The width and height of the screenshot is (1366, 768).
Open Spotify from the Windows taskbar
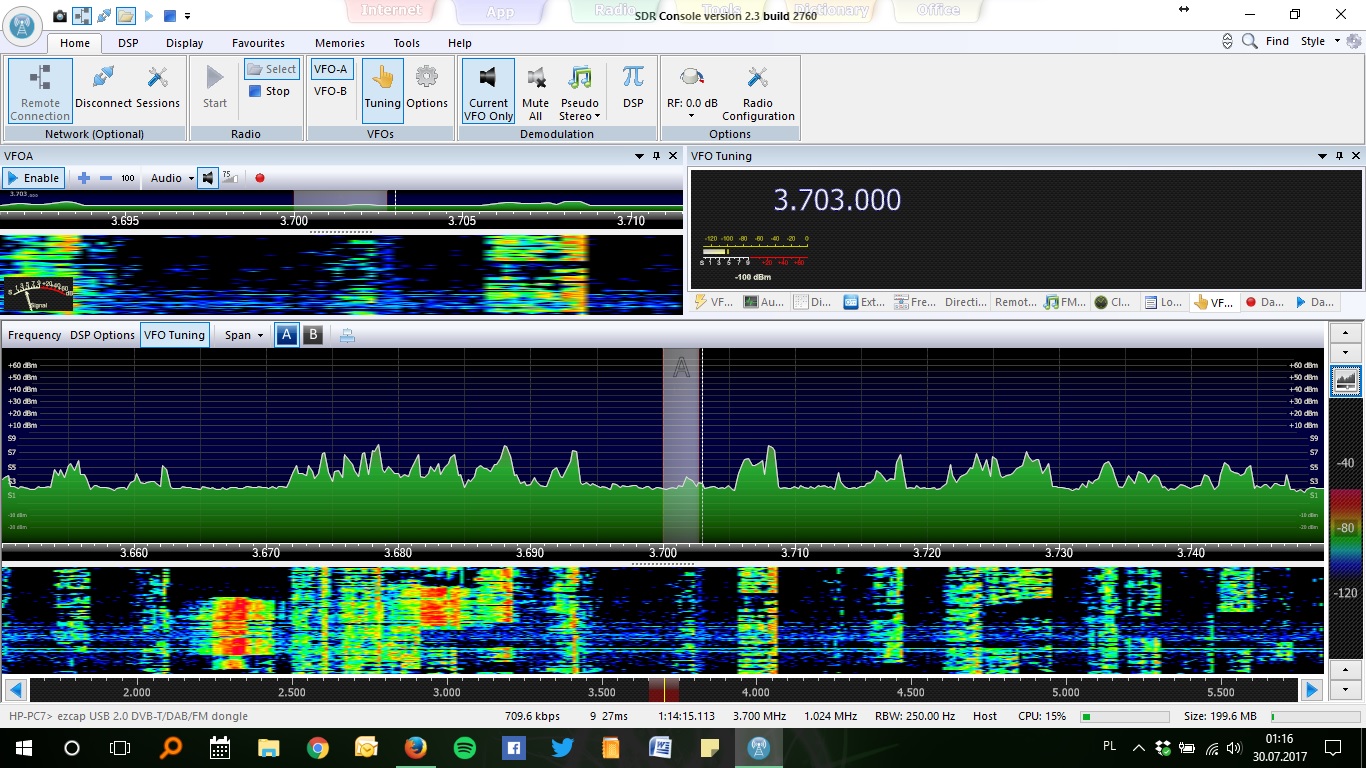464,747
